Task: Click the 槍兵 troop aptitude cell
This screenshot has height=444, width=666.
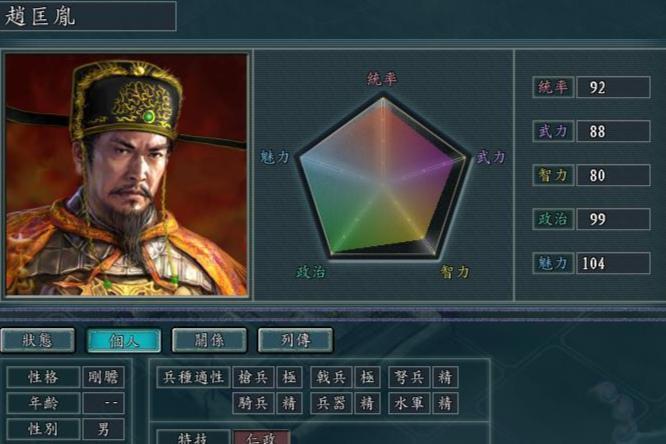Action: coord(253,377)
